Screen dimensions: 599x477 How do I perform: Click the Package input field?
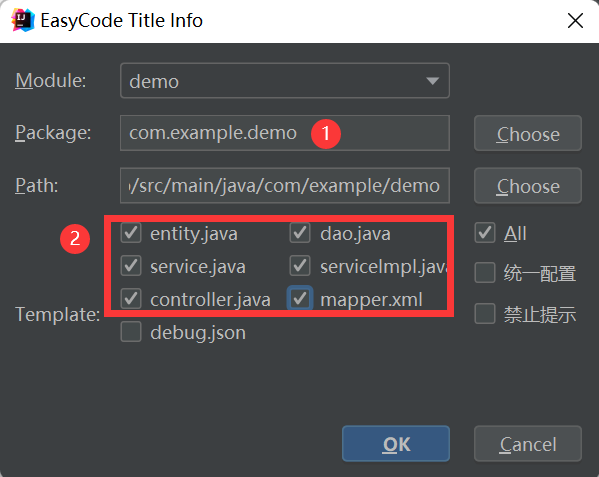(x=285, y=133)
